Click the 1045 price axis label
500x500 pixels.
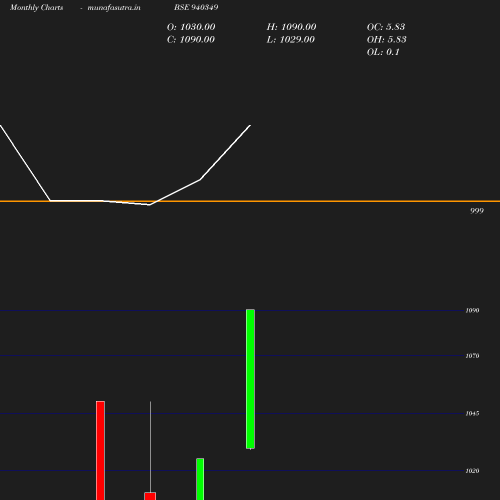click(472, 413)
